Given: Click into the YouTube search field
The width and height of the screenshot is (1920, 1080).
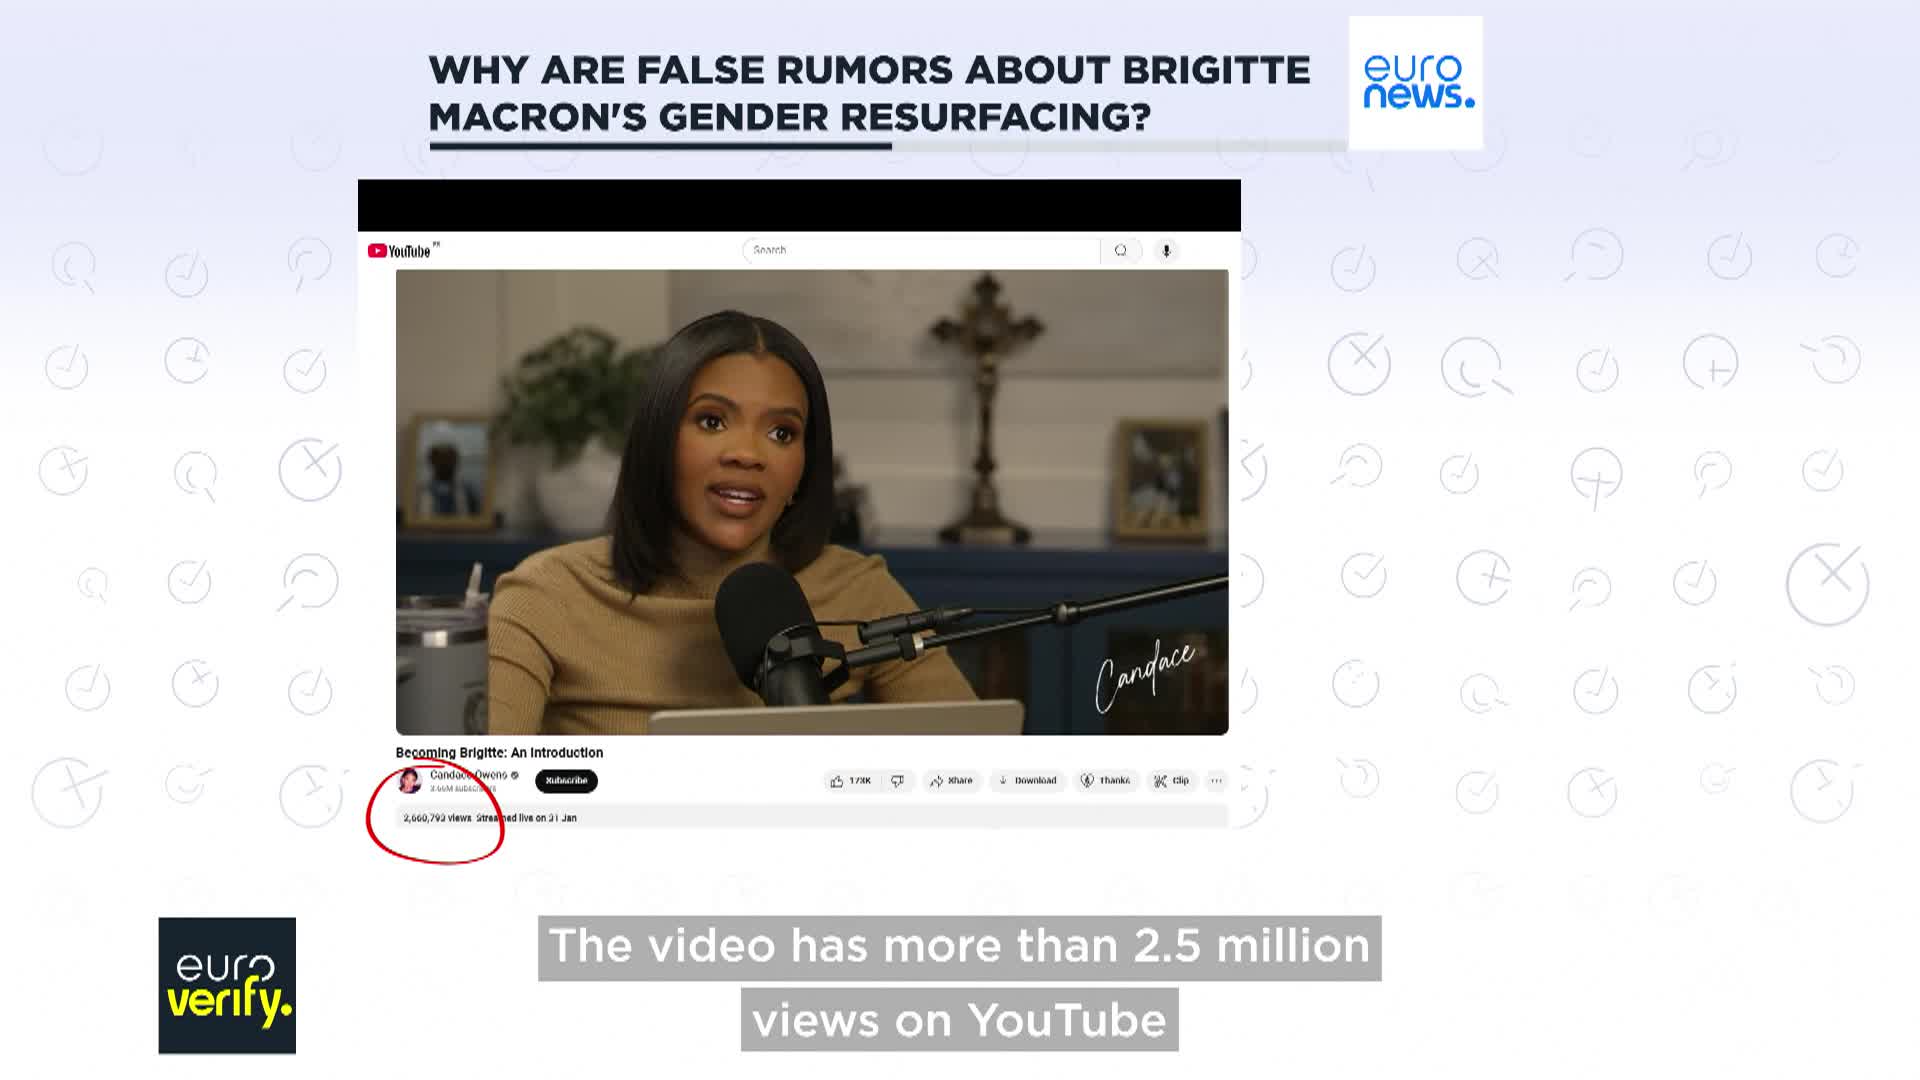Looking at the screenshot, I should point(920,251).
